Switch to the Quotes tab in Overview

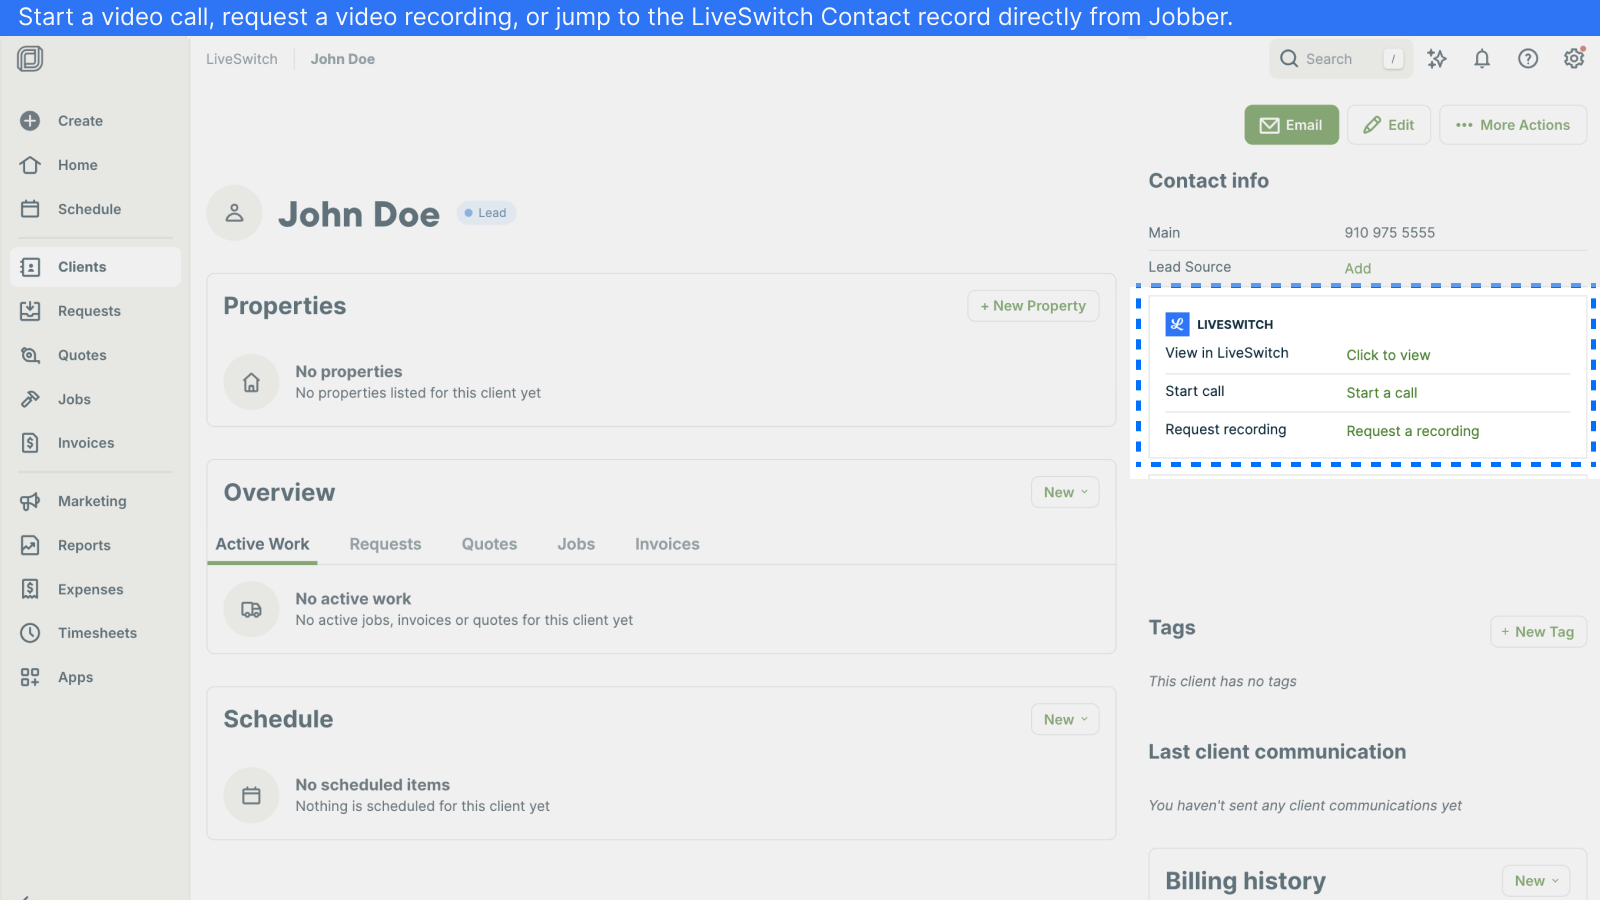coord(489,544)
